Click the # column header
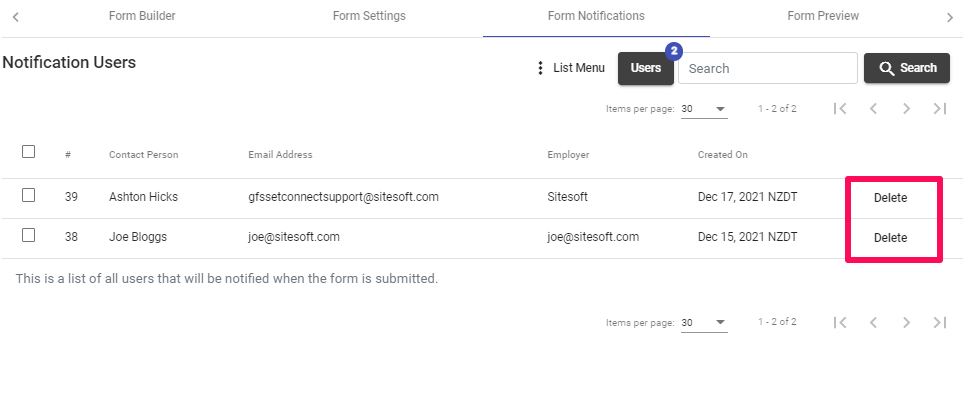 click(68, 155)
